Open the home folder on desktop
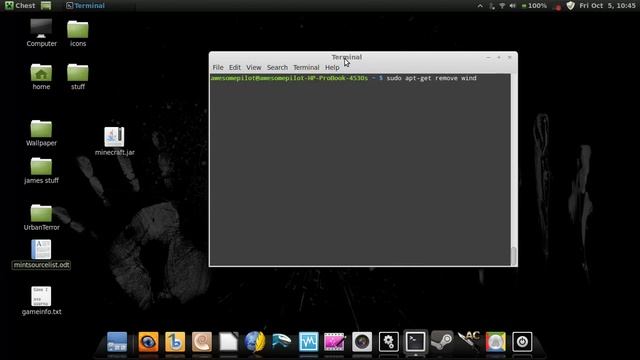640x360 pixels. point(41,76)
